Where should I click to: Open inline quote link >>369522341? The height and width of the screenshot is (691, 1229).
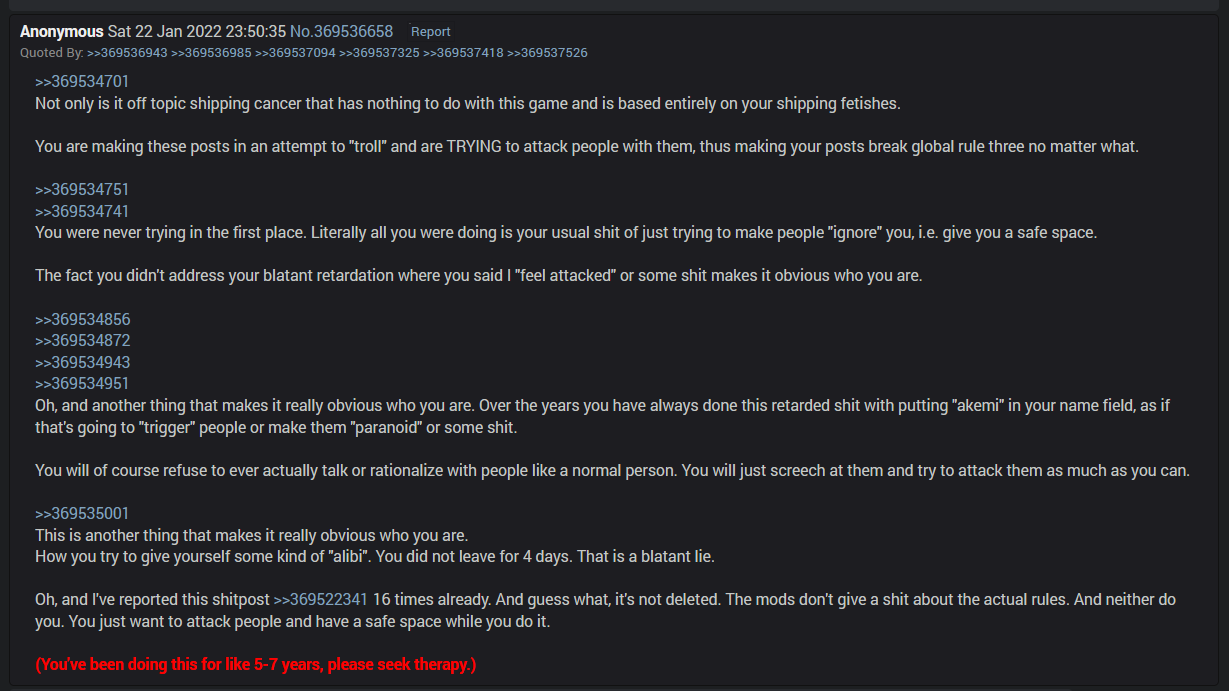[321, 600]
